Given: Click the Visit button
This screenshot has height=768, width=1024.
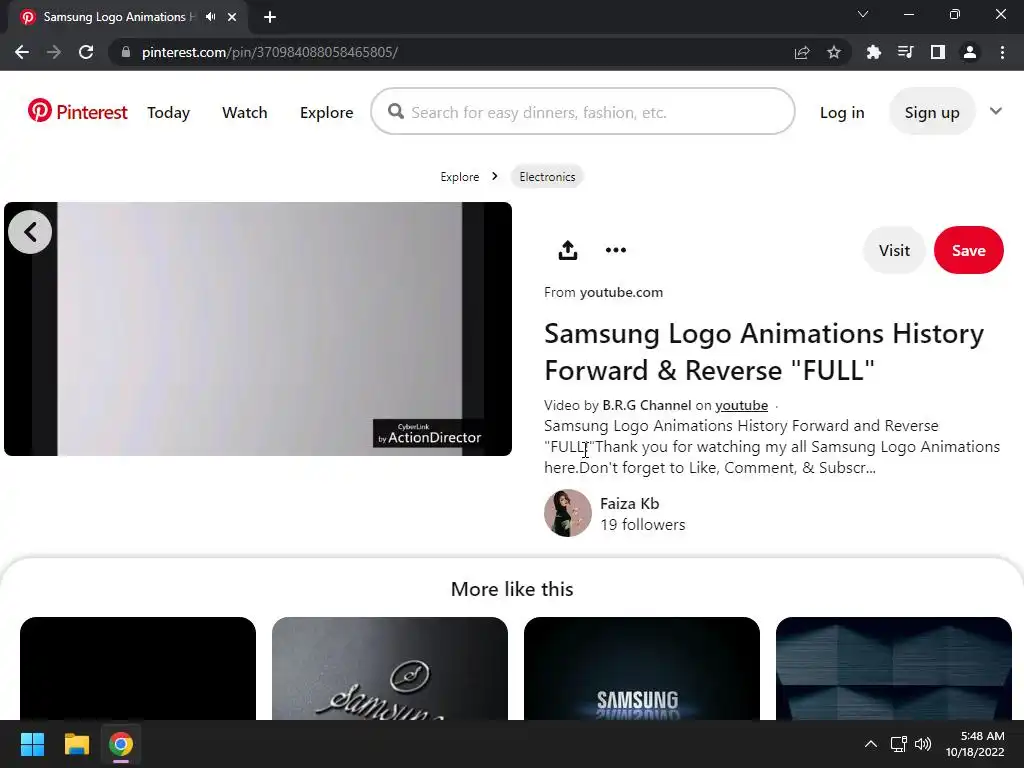Looking at the screenshot, I should pyautogui.click(x=894, y=250).
